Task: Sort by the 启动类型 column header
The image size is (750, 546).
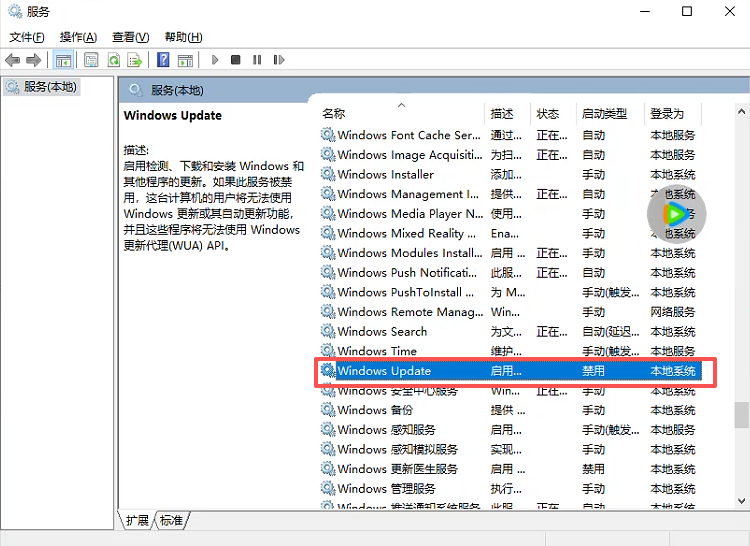Action: [604, 114]
